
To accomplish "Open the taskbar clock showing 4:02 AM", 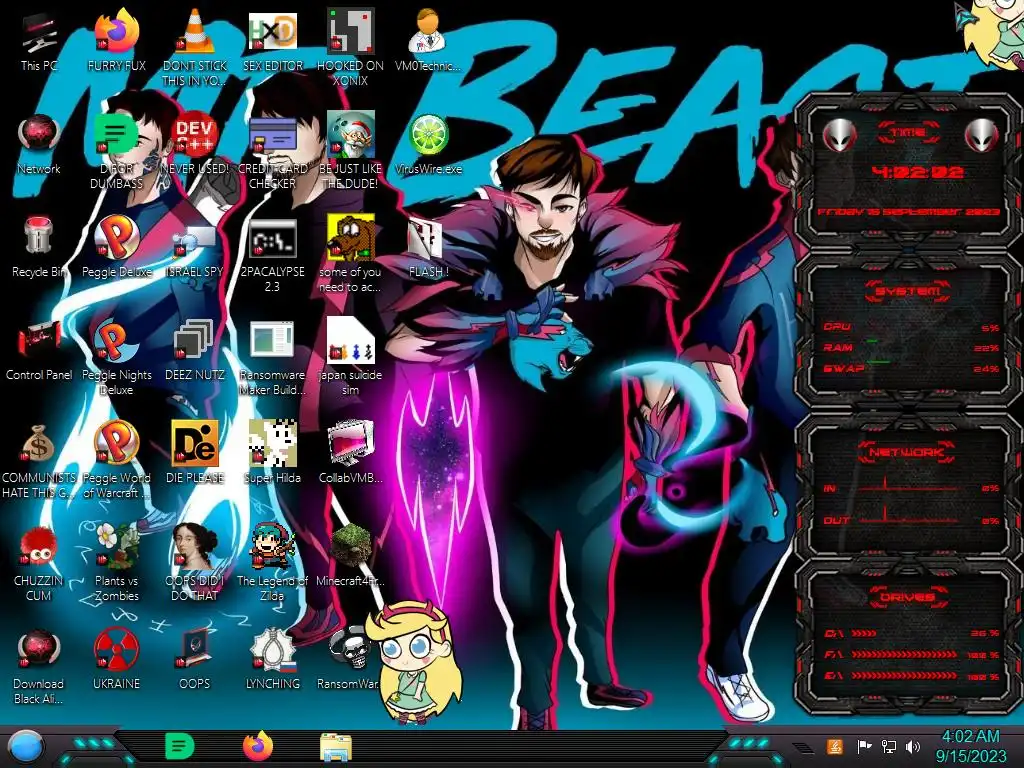I will click(x=970, y=746).
